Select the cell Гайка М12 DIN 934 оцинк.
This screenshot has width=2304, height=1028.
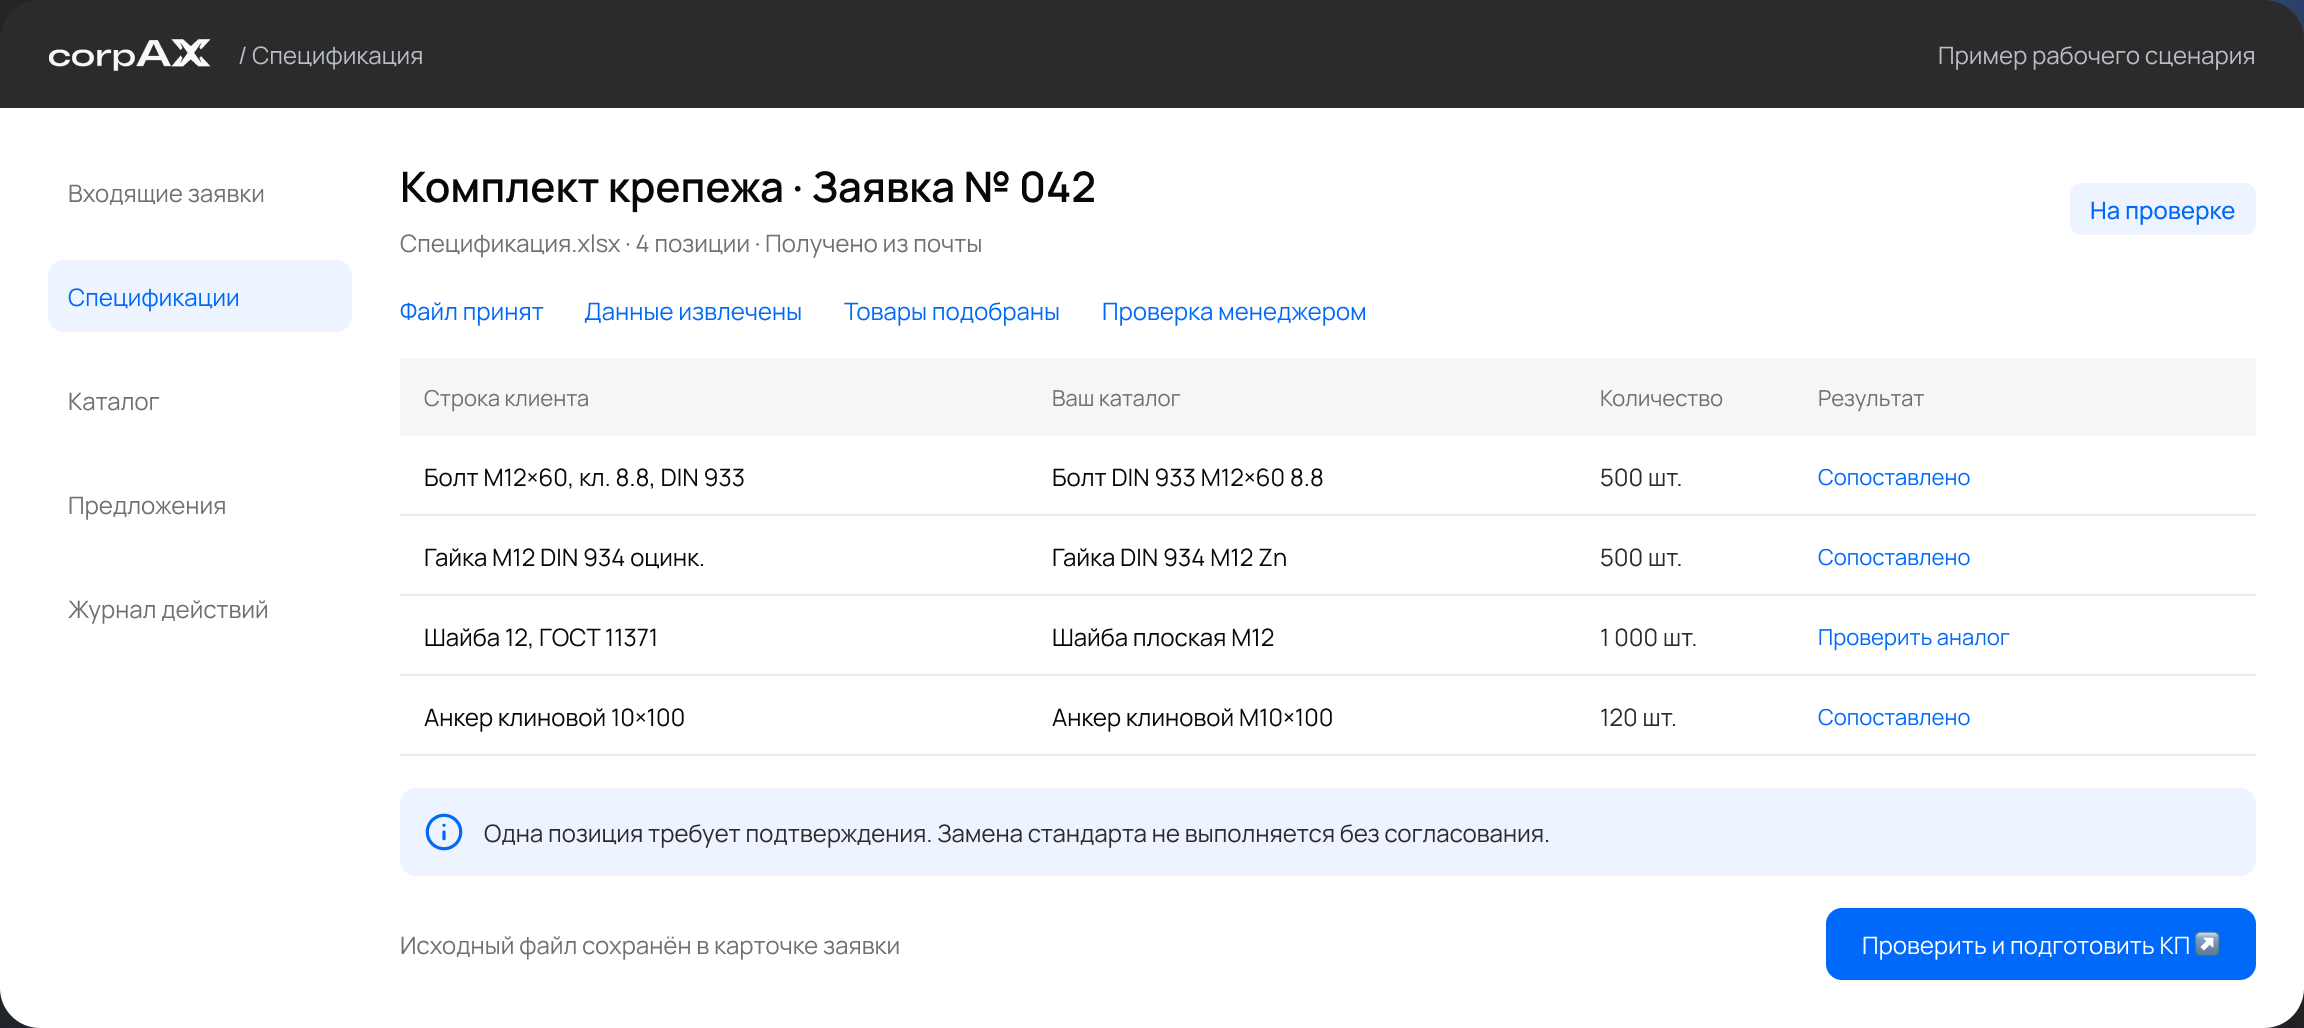click(x=564, y=557)
